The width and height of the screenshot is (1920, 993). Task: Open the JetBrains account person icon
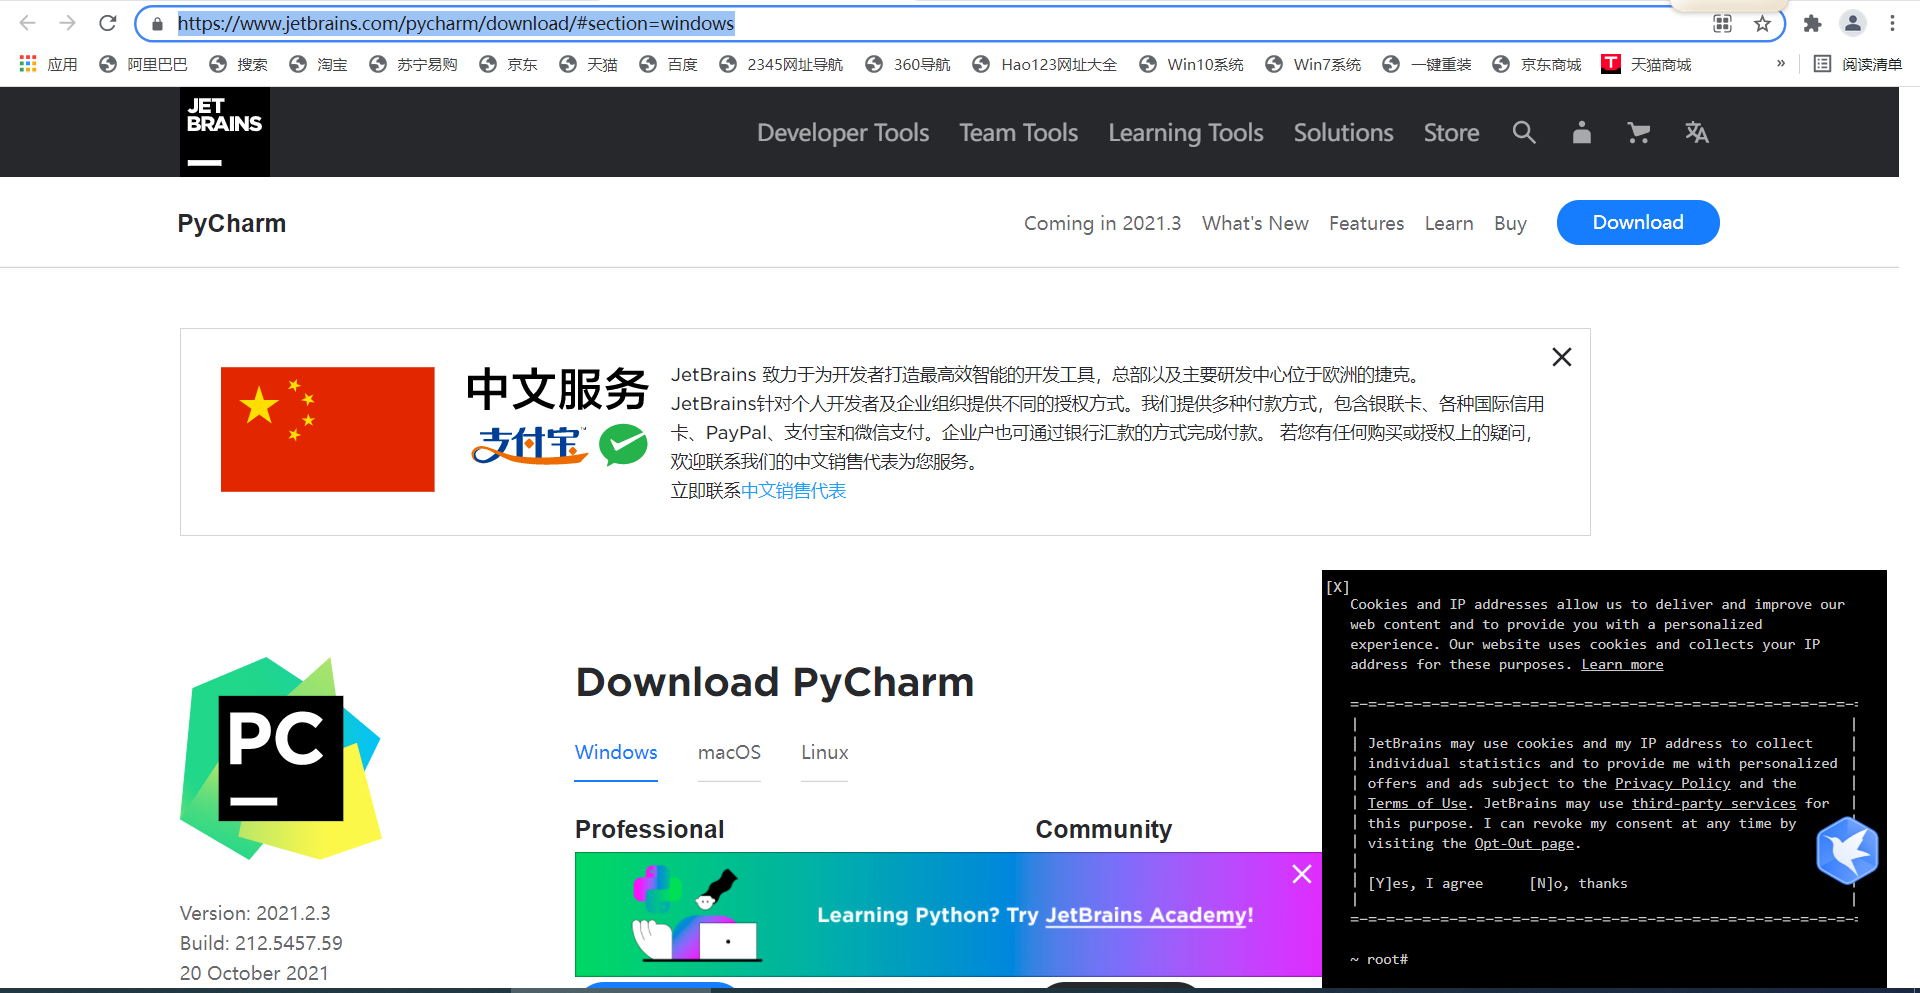[1581, 132]
